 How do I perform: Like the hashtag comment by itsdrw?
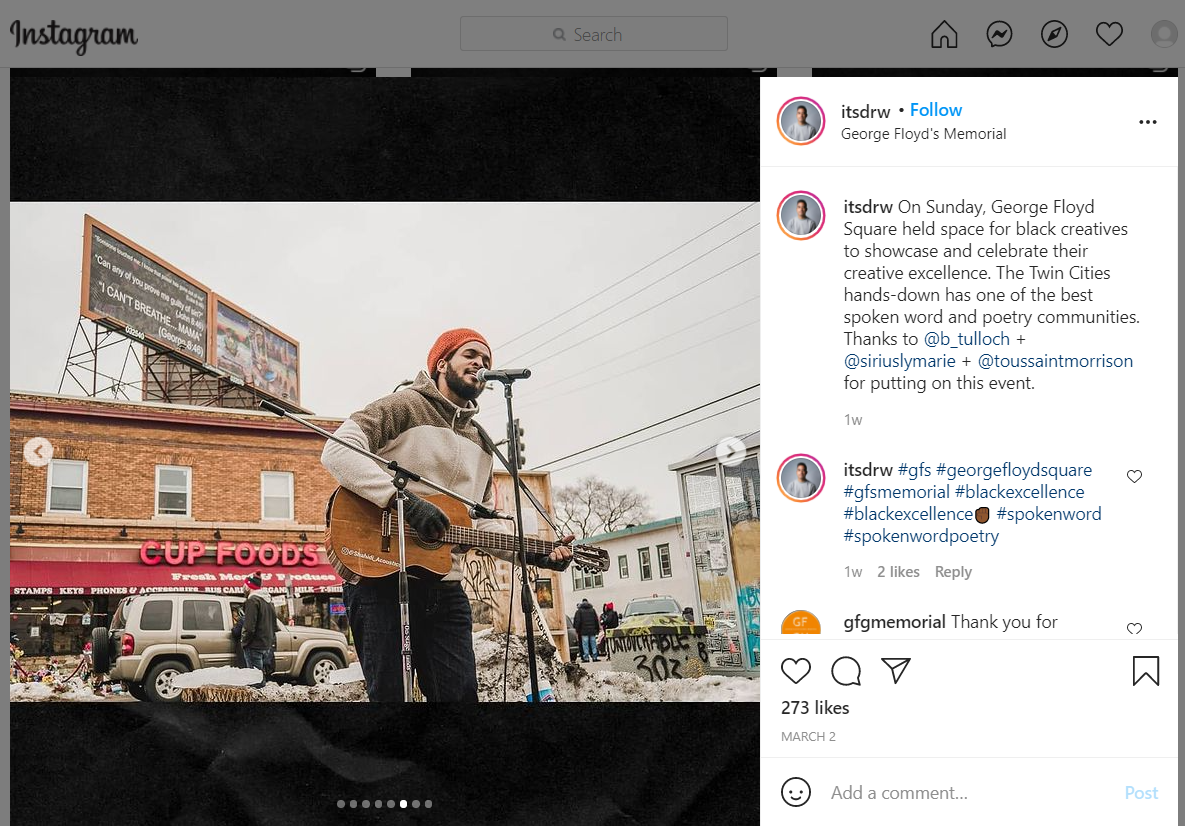1134,477
